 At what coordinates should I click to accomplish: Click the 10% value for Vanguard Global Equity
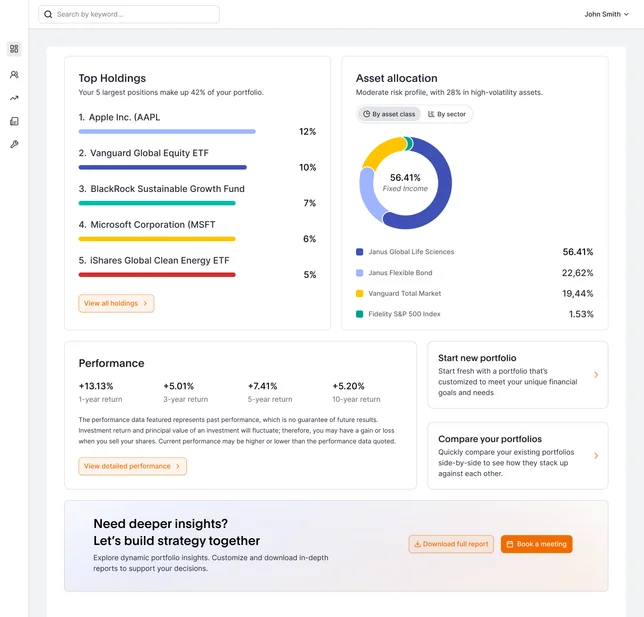tap(307, 167)
